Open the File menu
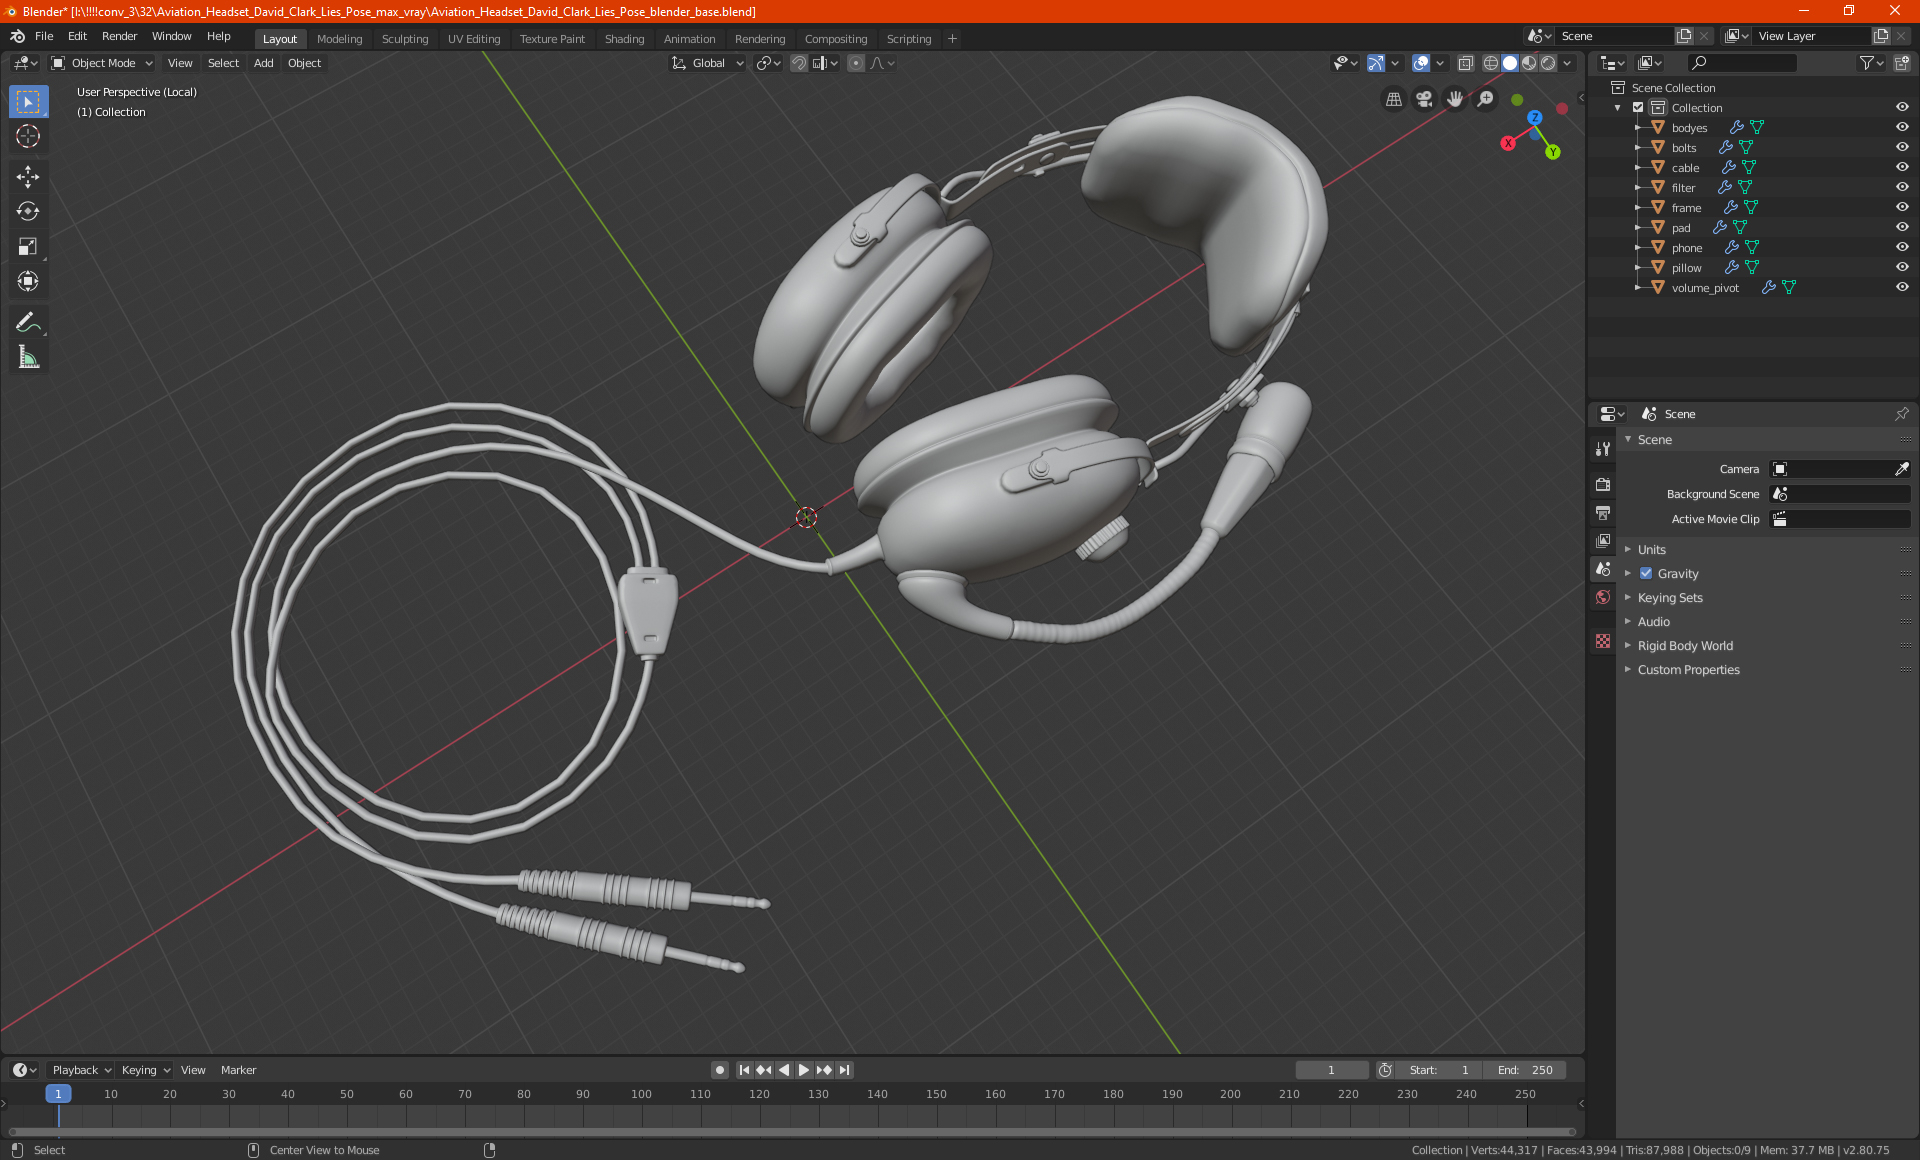Image resolution: width=1920 pixels, height=1160 pixels. [x=44, y=36]
